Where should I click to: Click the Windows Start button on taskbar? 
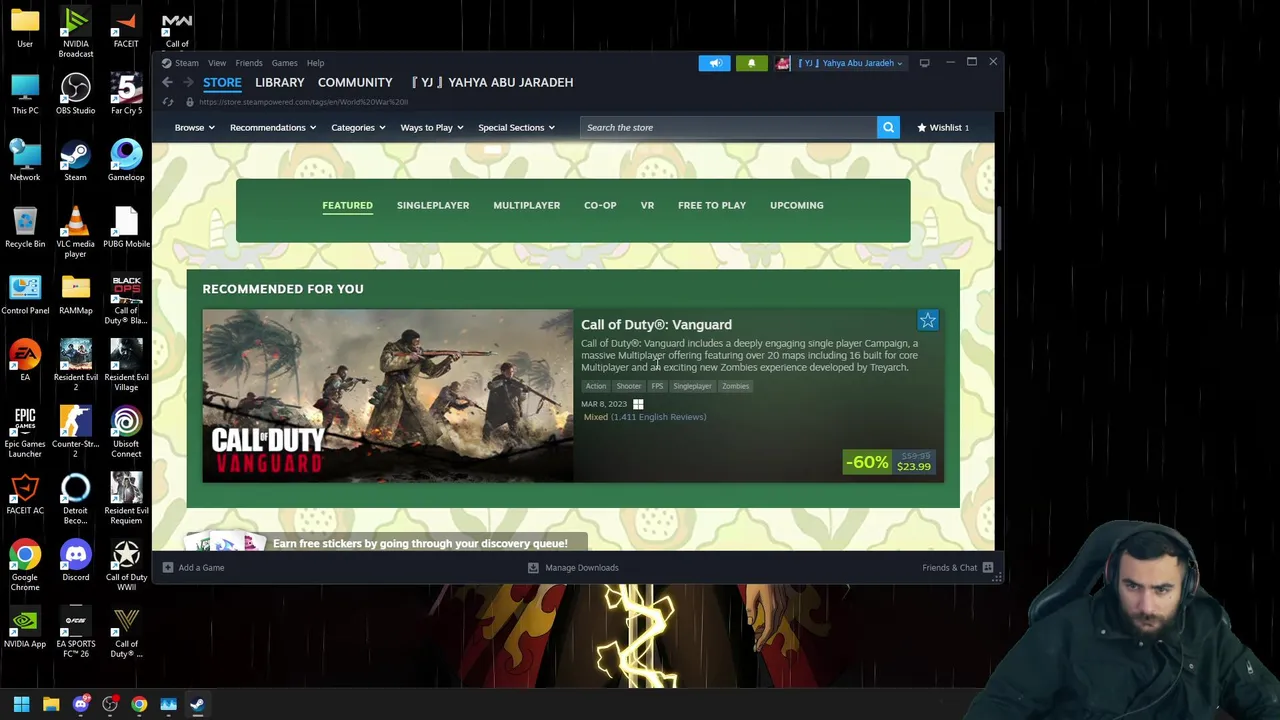[x=21, y=704]
